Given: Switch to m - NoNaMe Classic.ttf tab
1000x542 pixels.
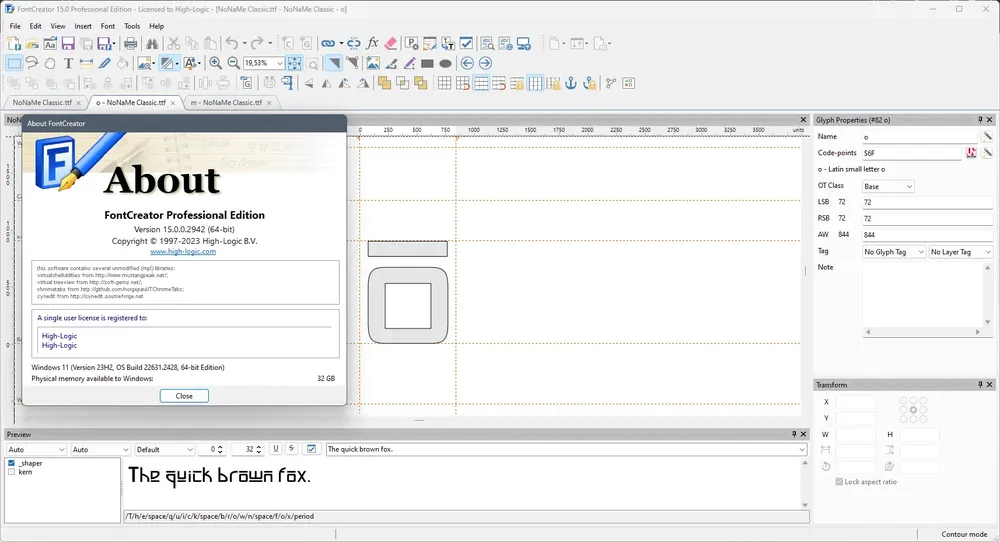Looking at the screenshot, I should 226,102.
